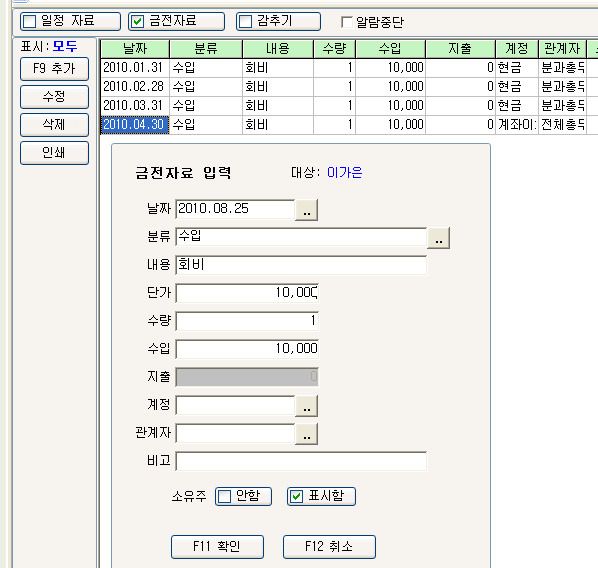Uncheck the 표시함 checkbox
Image resolution: width=598 pixels, height=568 pixels.
point(321,496)
